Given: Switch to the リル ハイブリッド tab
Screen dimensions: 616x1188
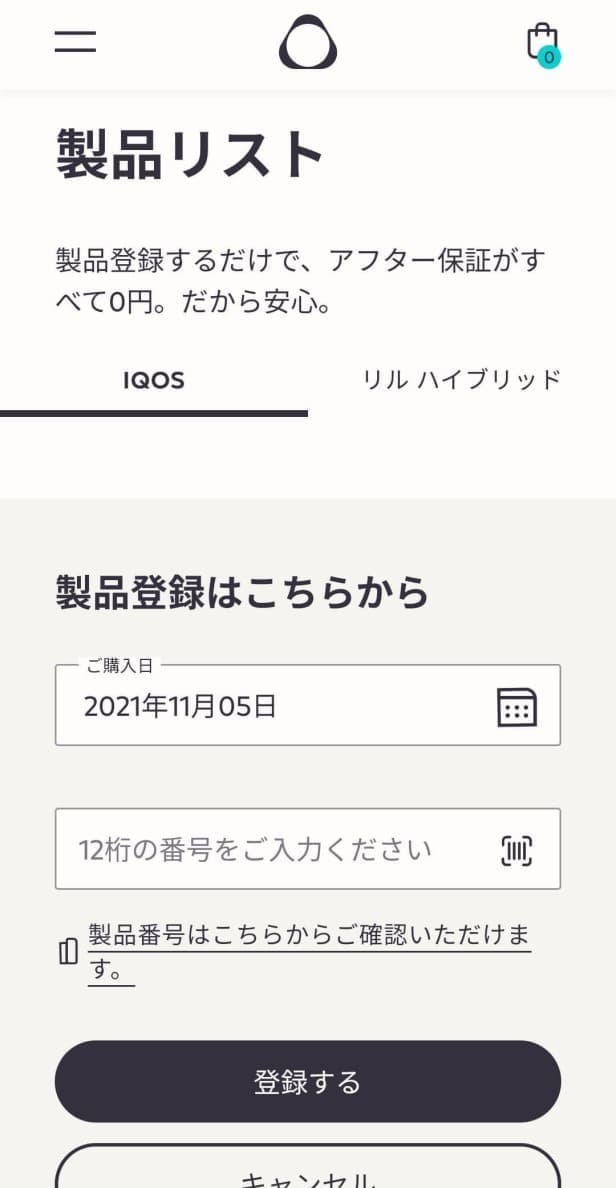Looking at the screenshot, I should (x=462, y=380).
